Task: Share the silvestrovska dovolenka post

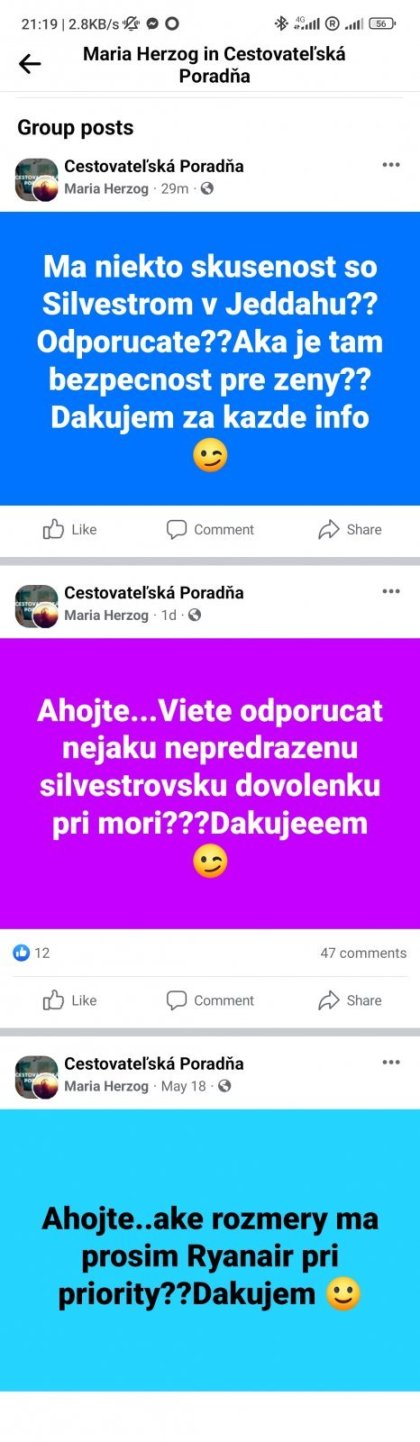Action: click(350, 1000)
